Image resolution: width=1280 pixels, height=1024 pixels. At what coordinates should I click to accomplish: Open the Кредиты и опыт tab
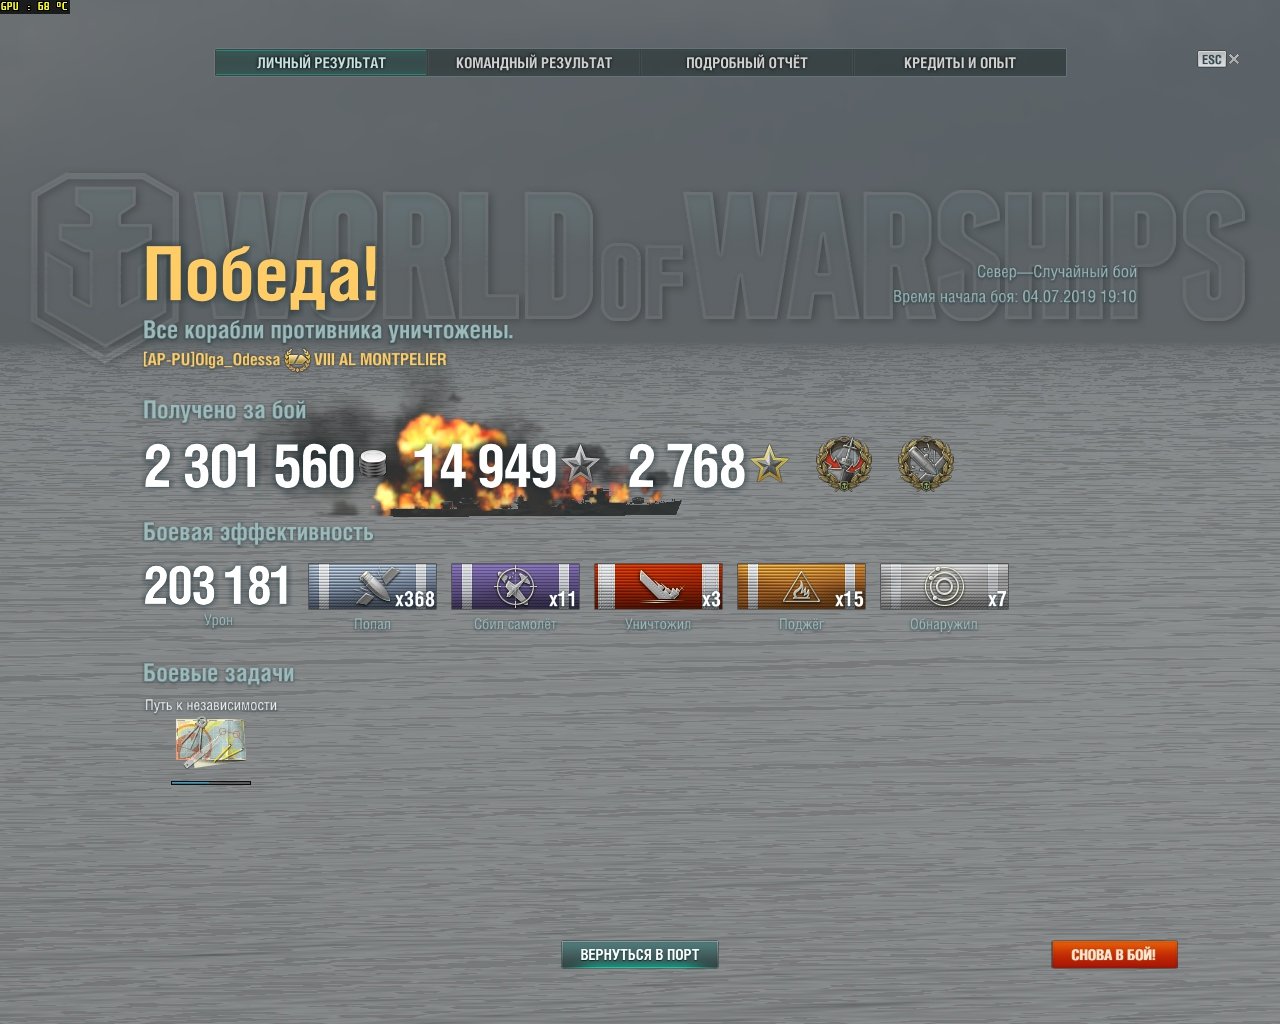(960, 62)
